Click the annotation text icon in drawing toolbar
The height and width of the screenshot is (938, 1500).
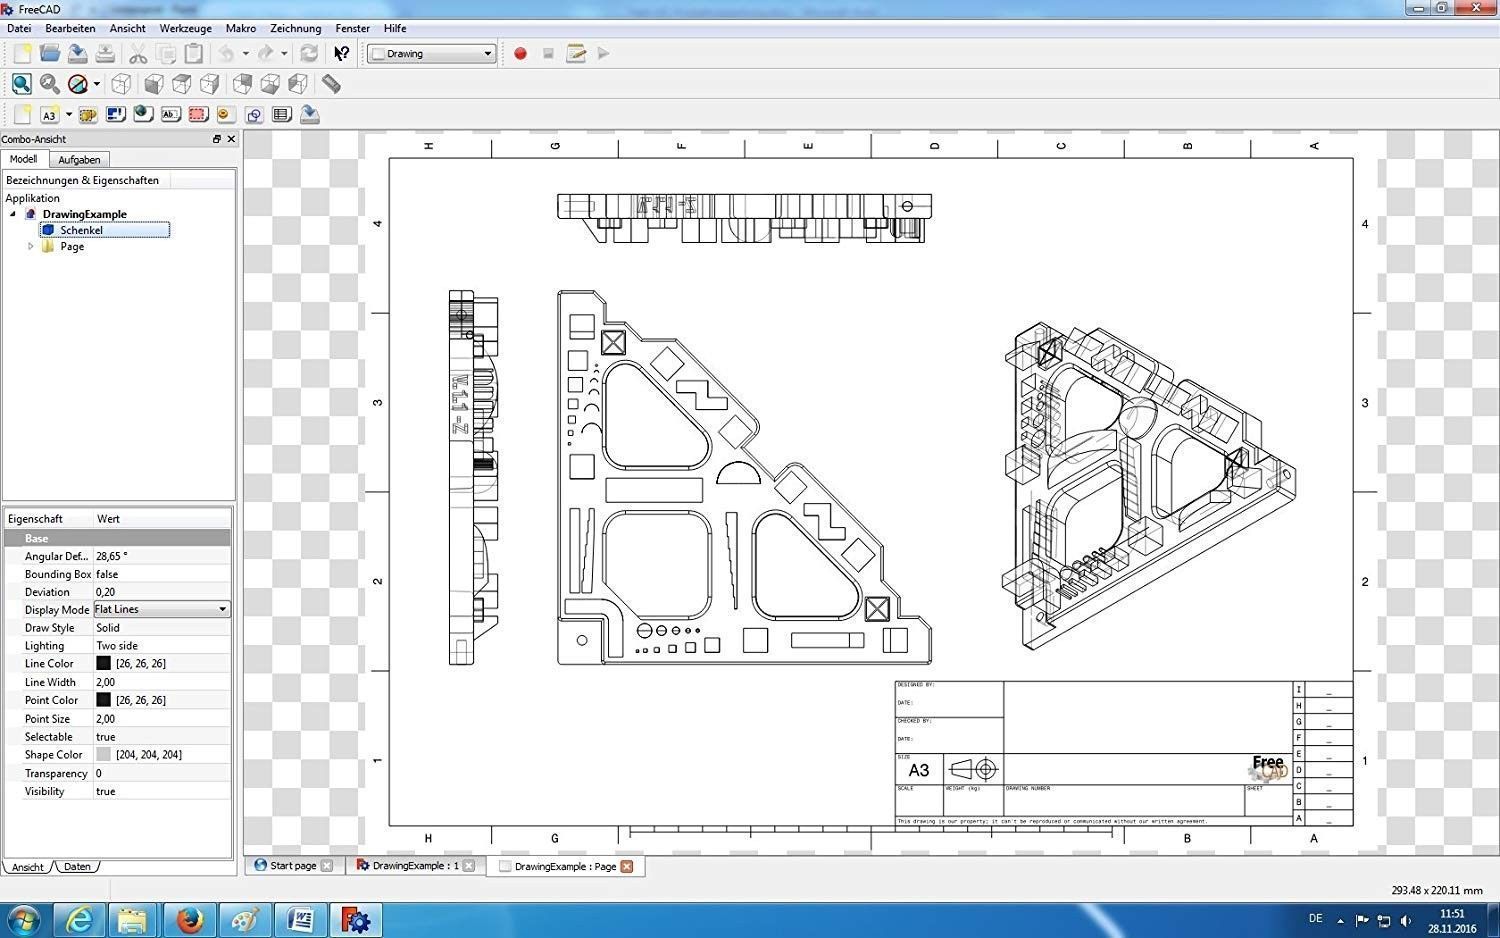click(170, 115)
